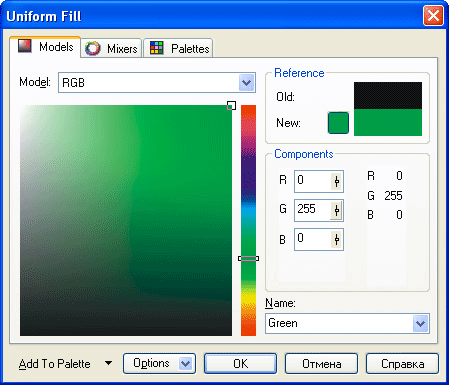Expand the Name dropdown arrow
The height and width of the screenshot is (385, 449).
pos(420,323)
